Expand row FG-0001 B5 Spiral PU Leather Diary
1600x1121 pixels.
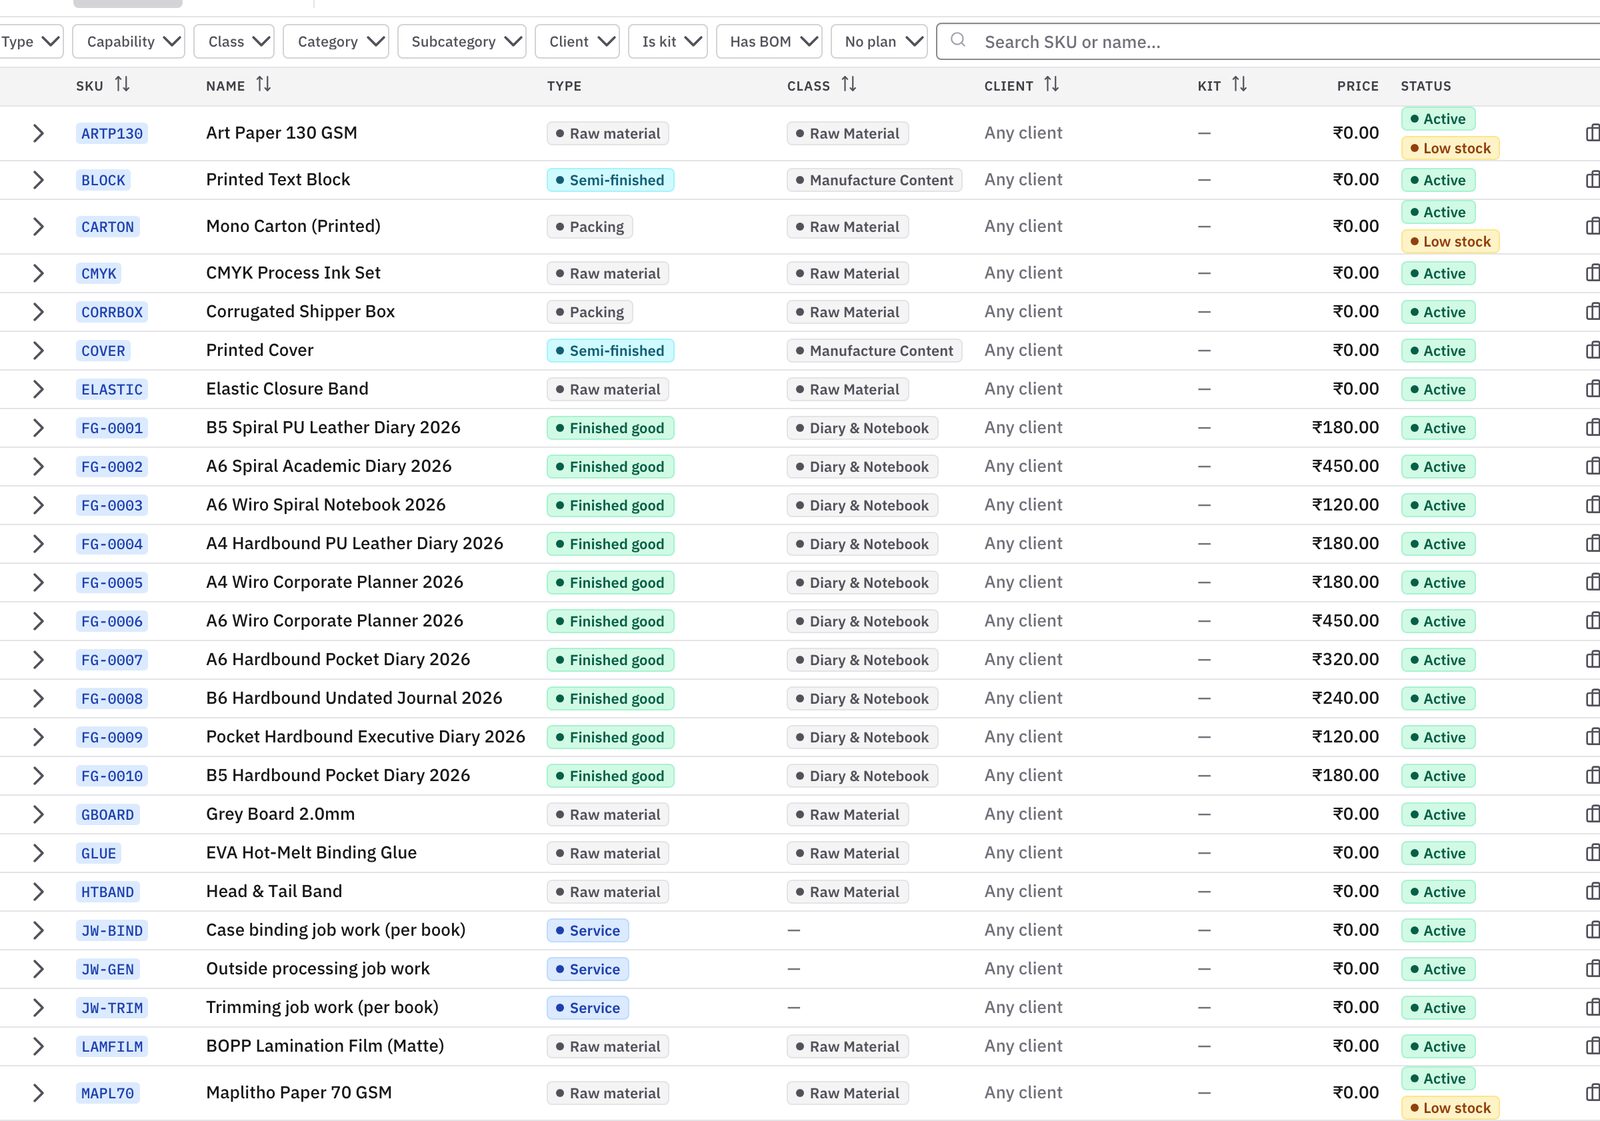tap(38, 428)
